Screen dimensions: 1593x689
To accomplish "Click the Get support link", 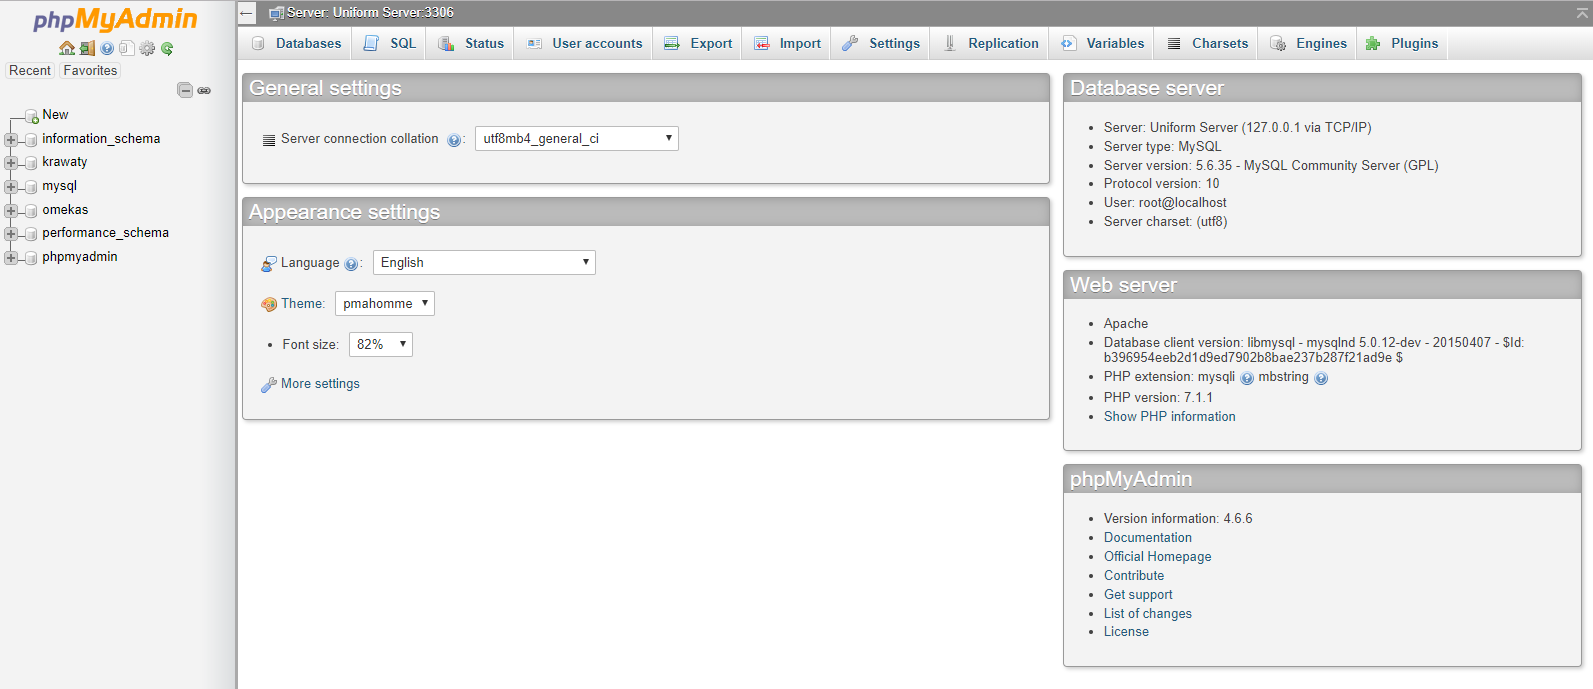I will 1138,595.
